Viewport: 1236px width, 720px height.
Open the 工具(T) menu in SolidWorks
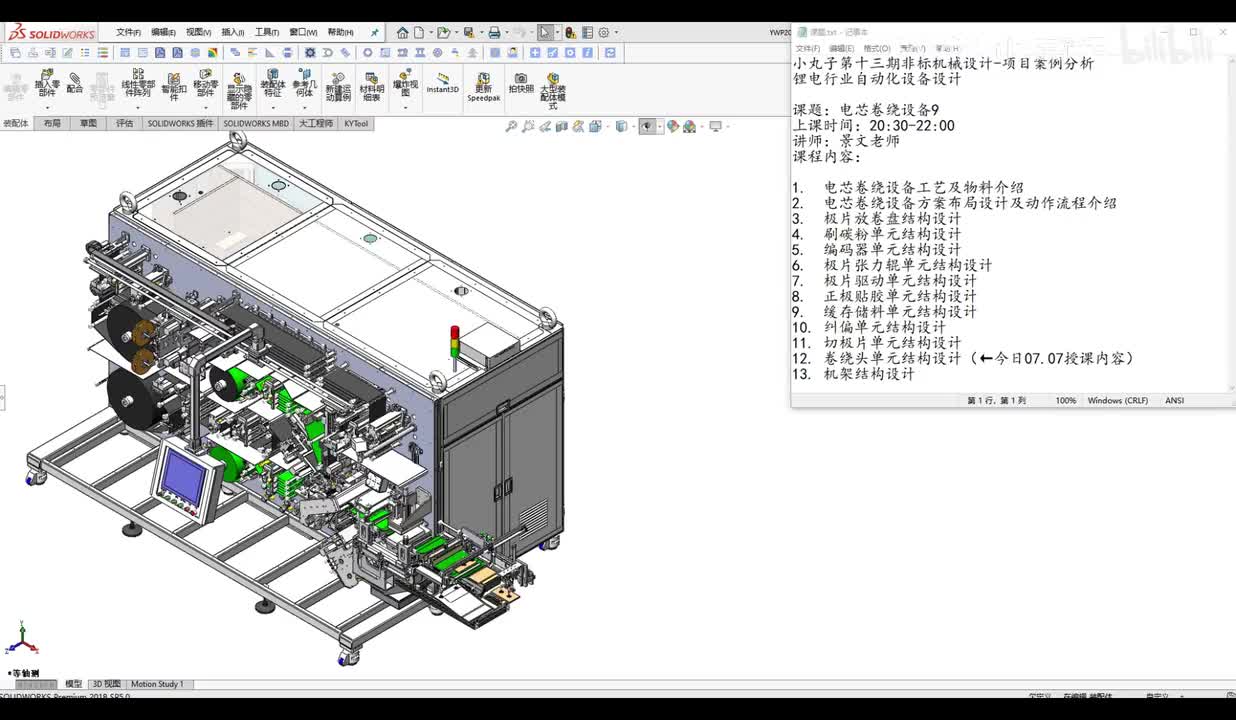(x=267, y=32)
